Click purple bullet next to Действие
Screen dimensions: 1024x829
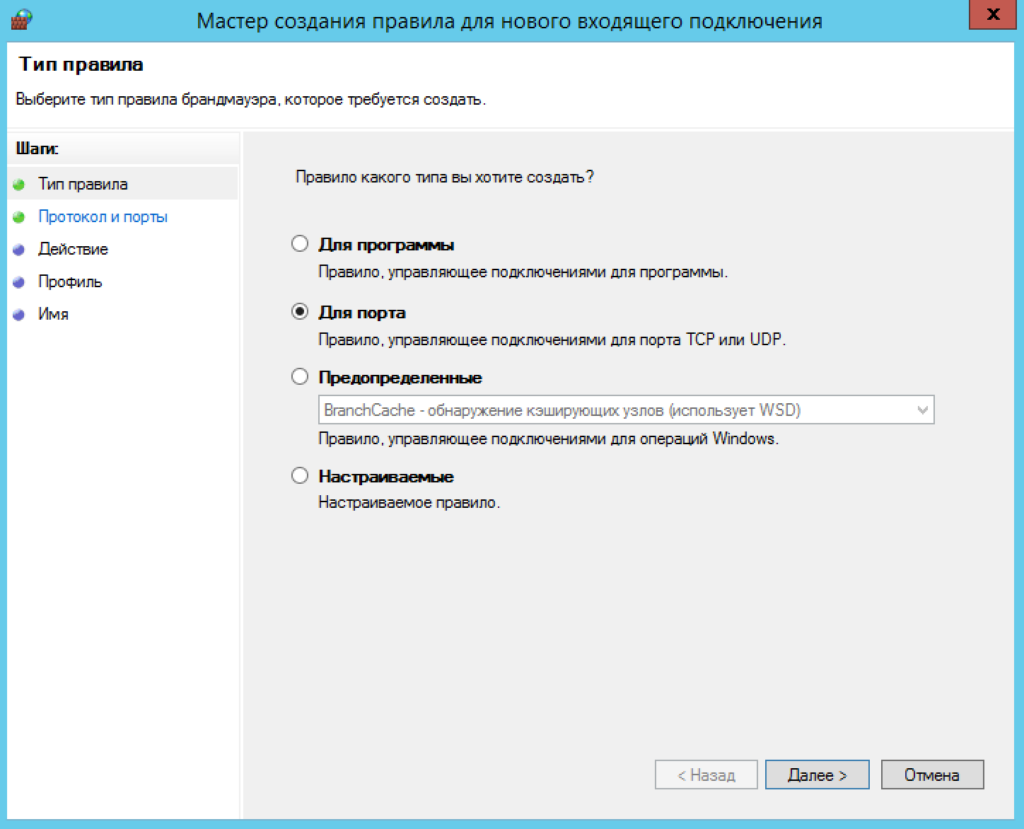(x=19, y=250)
